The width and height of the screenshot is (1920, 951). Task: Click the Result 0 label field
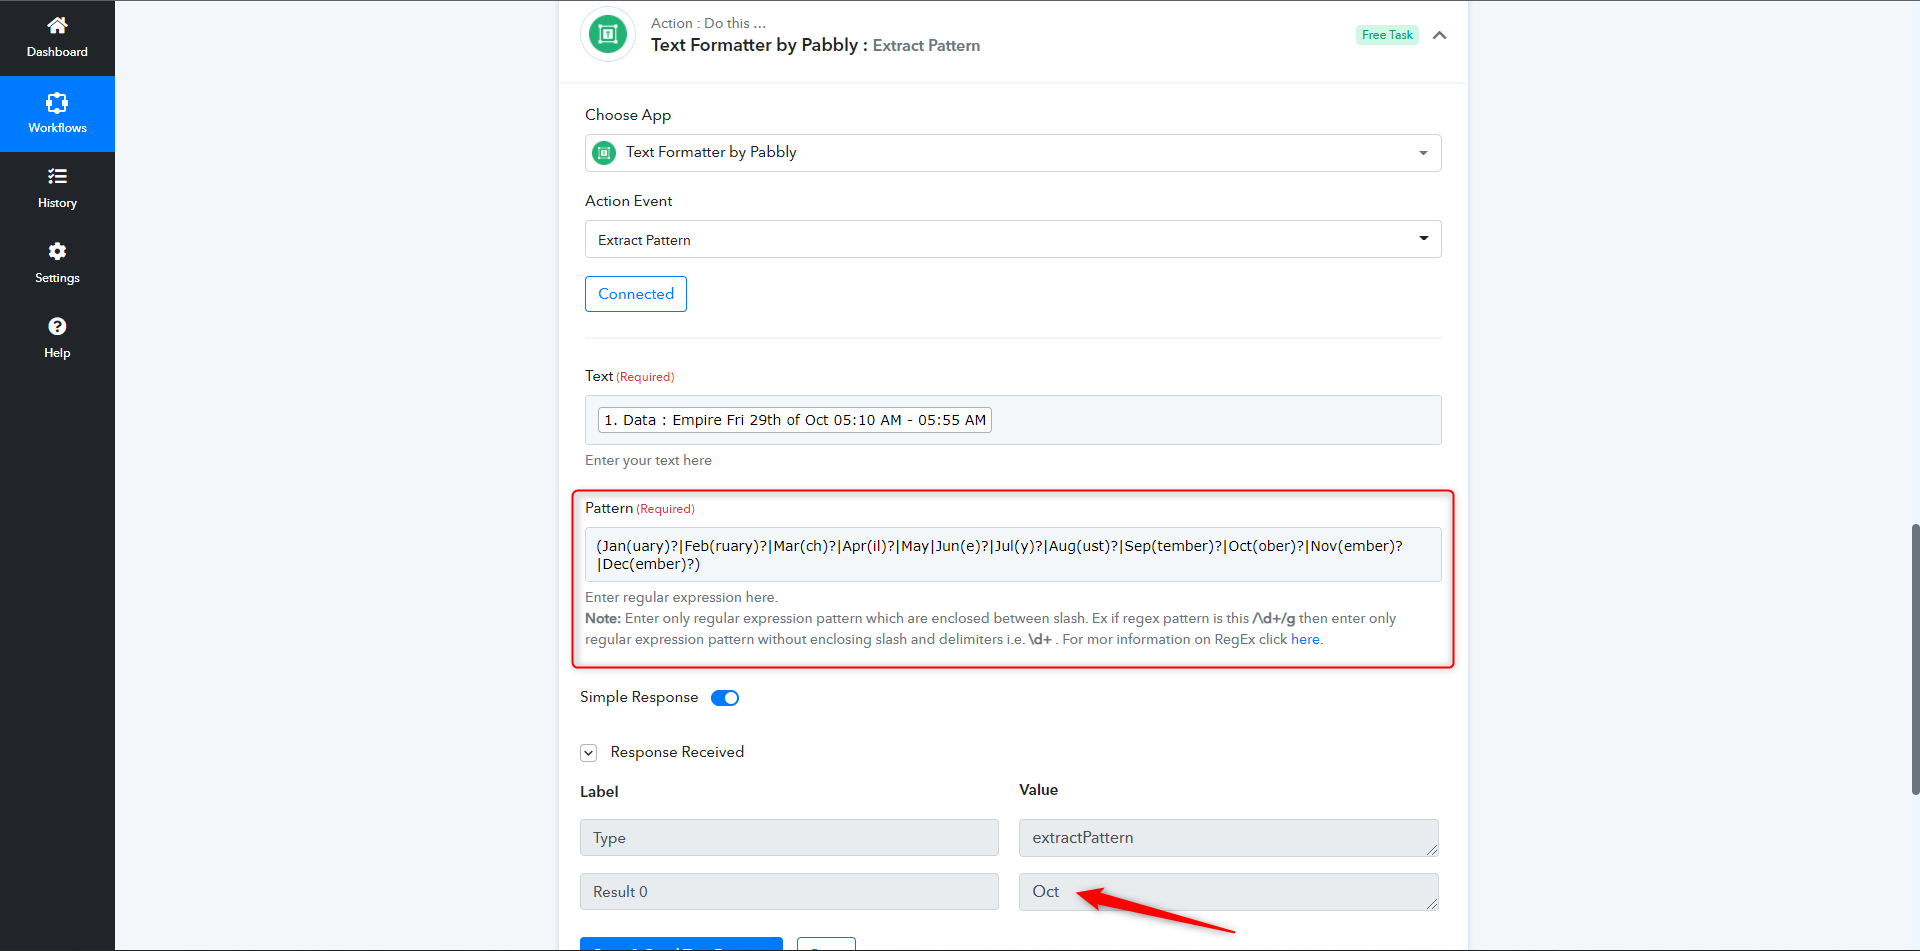[789, 892]
